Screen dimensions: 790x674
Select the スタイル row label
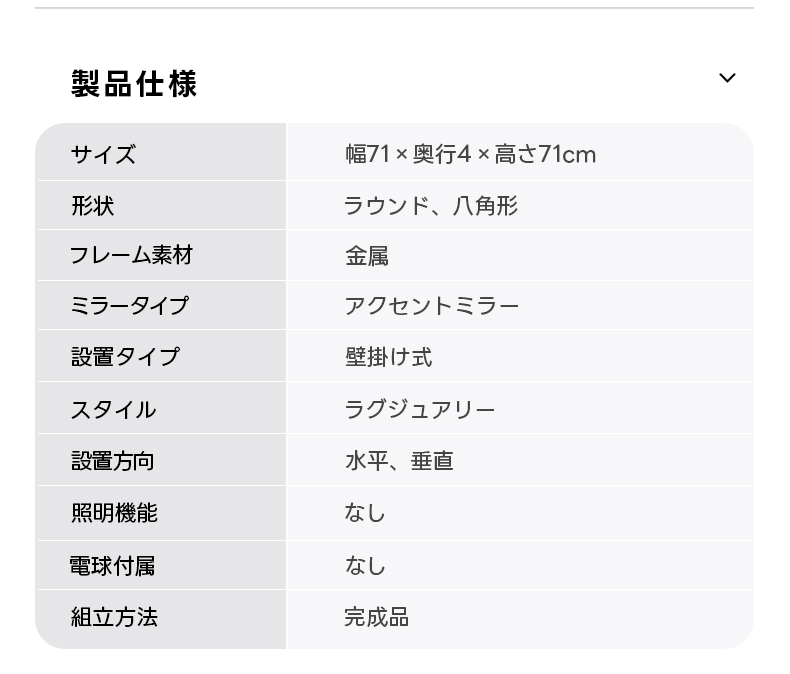113,409
